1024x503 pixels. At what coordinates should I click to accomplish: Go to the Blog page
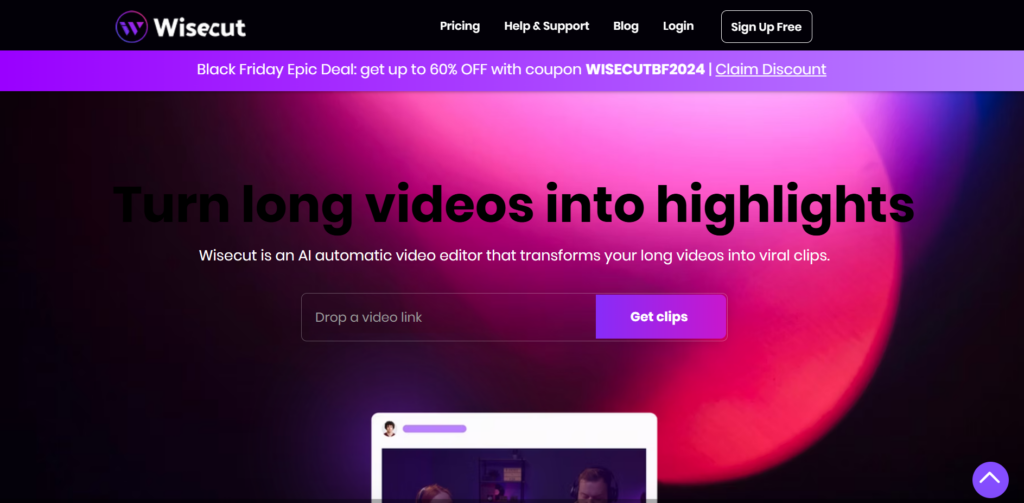[x=626, y=26]
